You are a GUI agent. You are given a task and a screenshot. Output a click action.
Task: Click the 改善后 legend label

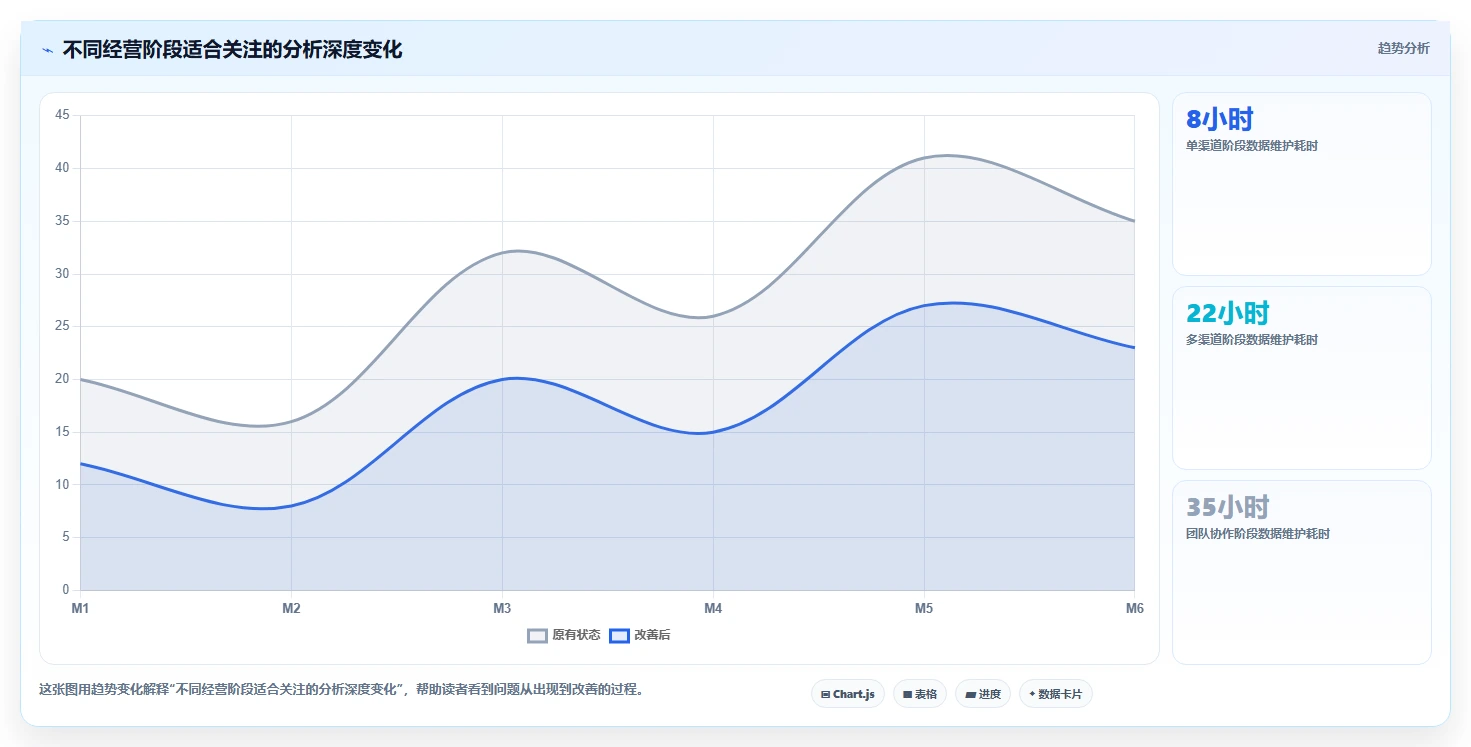(652, 635)
